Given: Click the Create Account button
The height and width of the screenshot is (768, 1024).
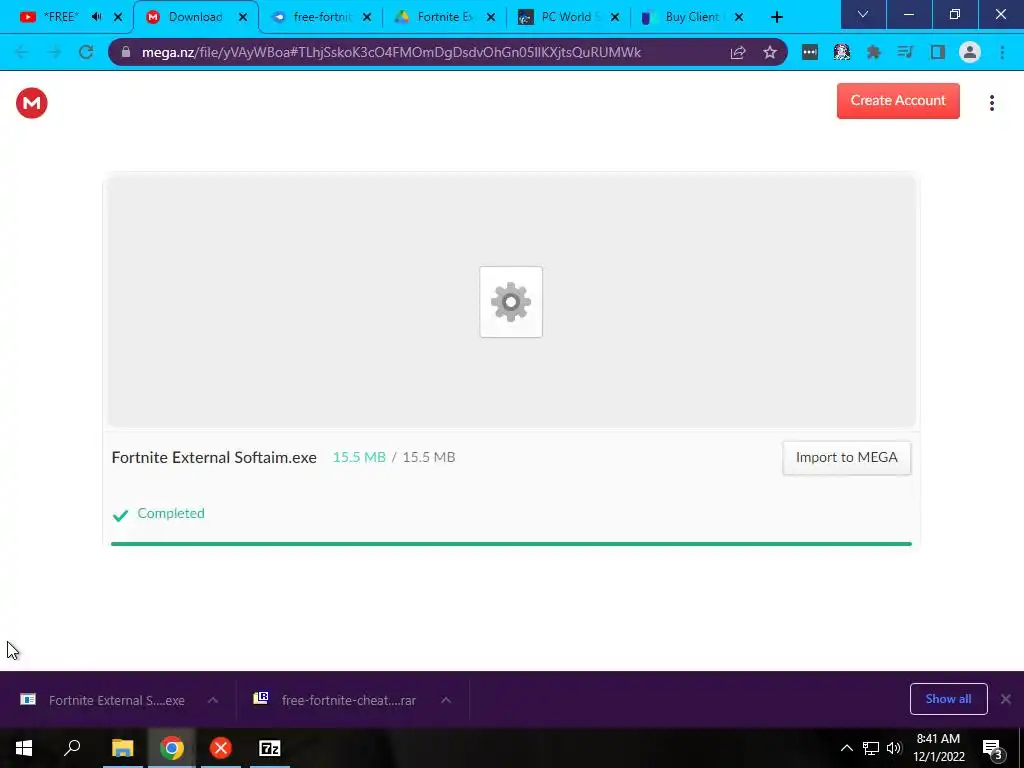Looking at the screenshot, I should (x=898, y=101).
